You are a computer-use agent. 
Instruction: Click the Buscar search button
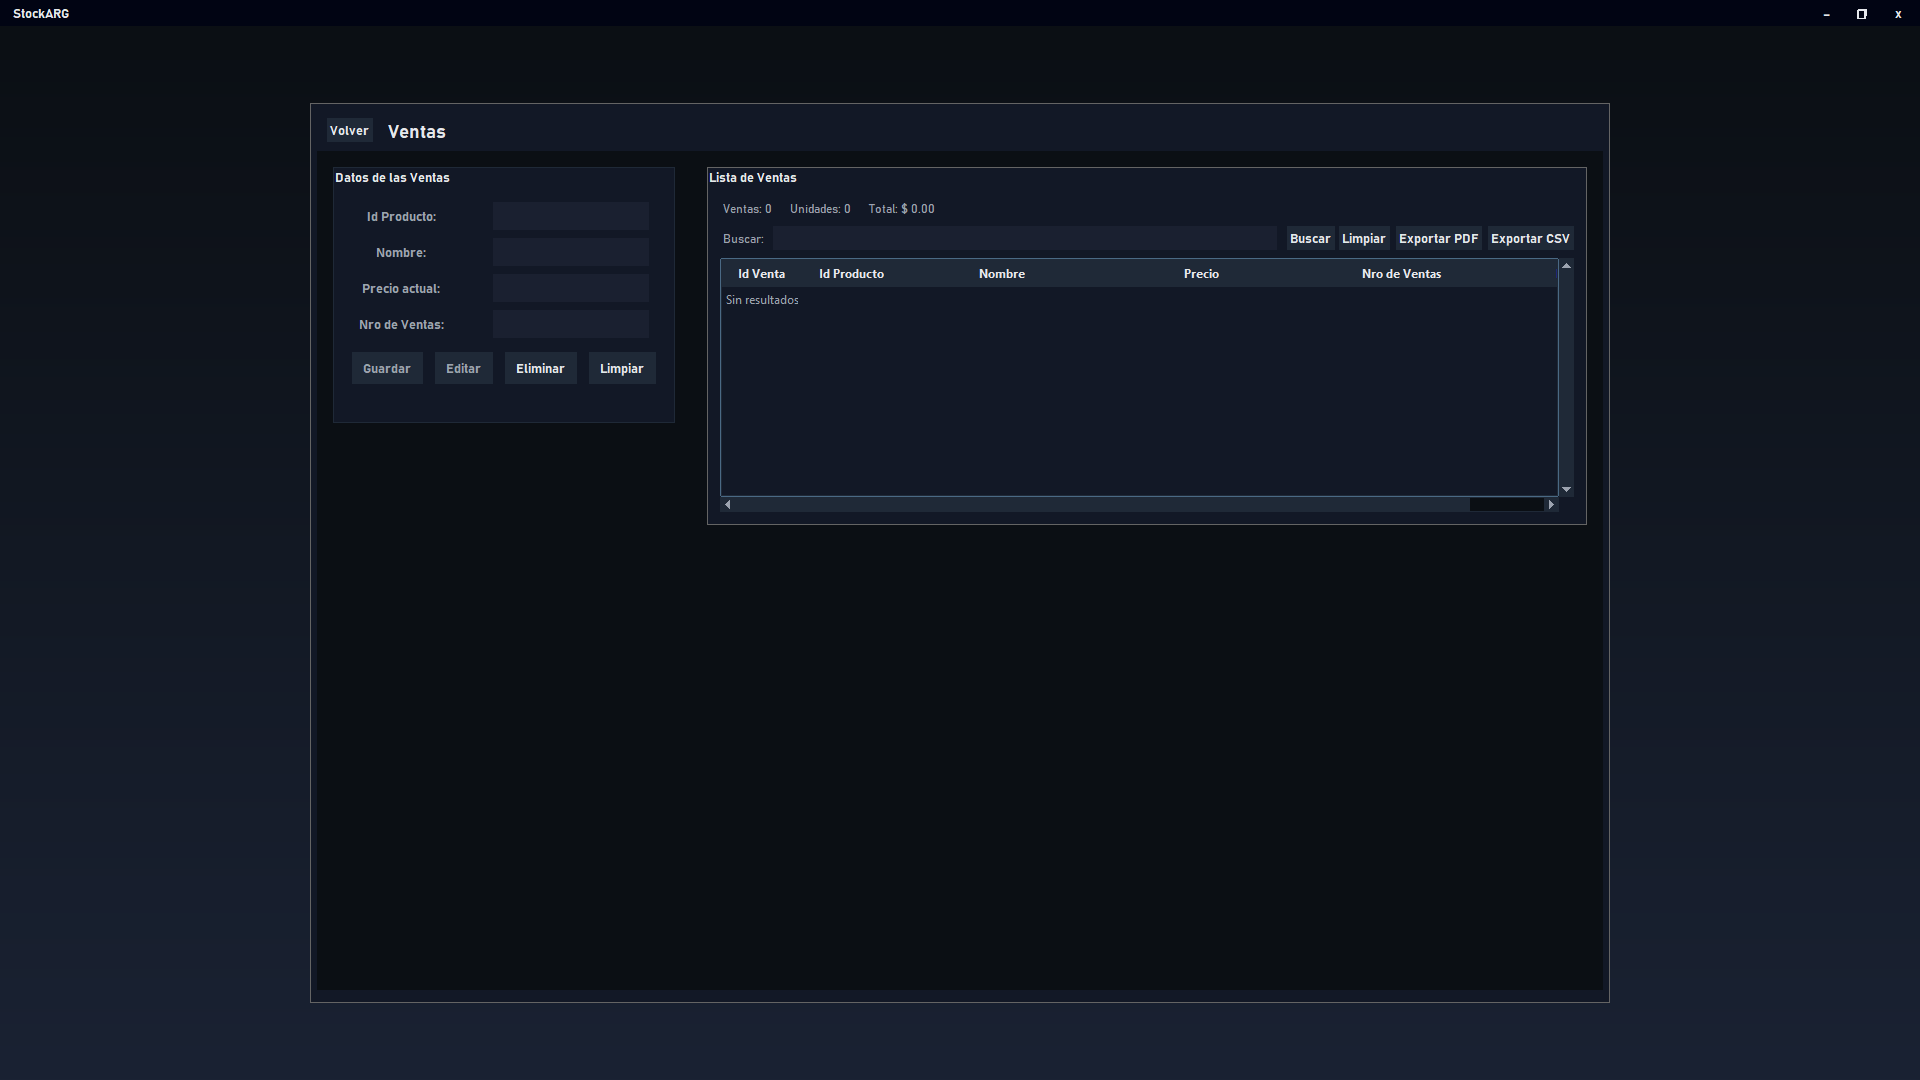click(1309, 239)
